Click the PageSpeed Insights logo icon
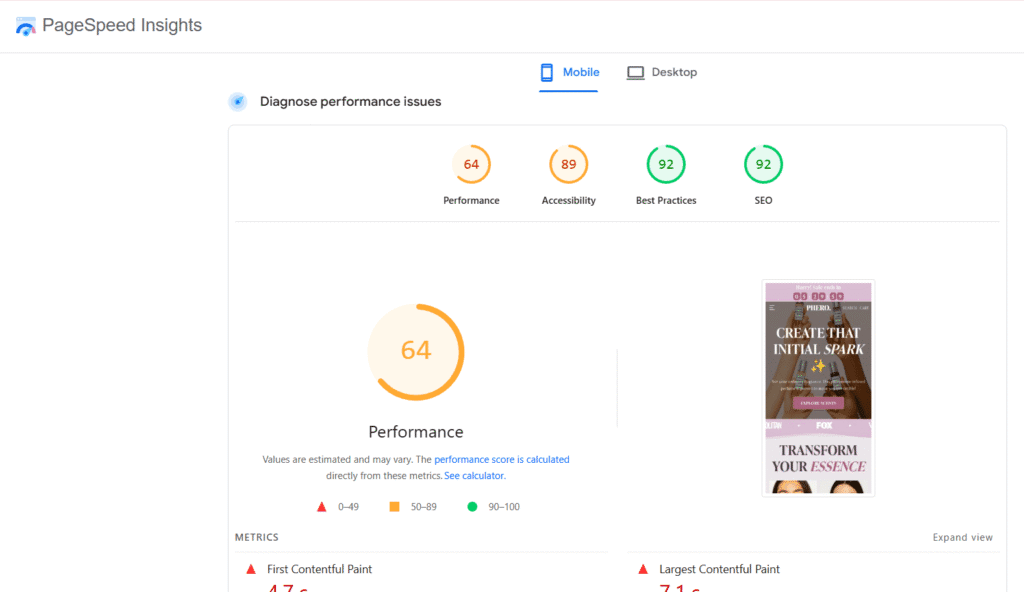Viewport: 1024px width, 592px height. 25,25
